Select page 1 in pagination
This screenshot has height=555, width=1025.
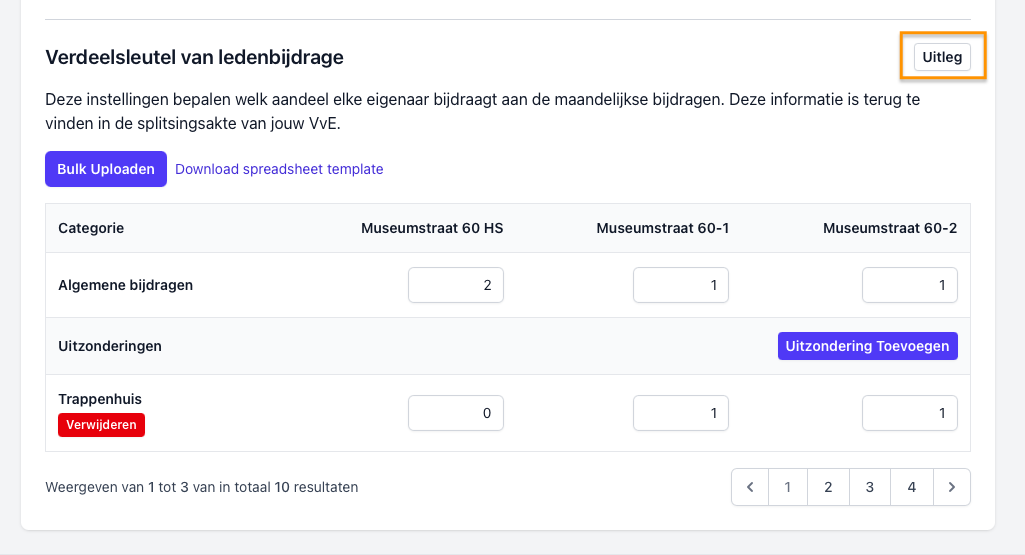point(788,487)
